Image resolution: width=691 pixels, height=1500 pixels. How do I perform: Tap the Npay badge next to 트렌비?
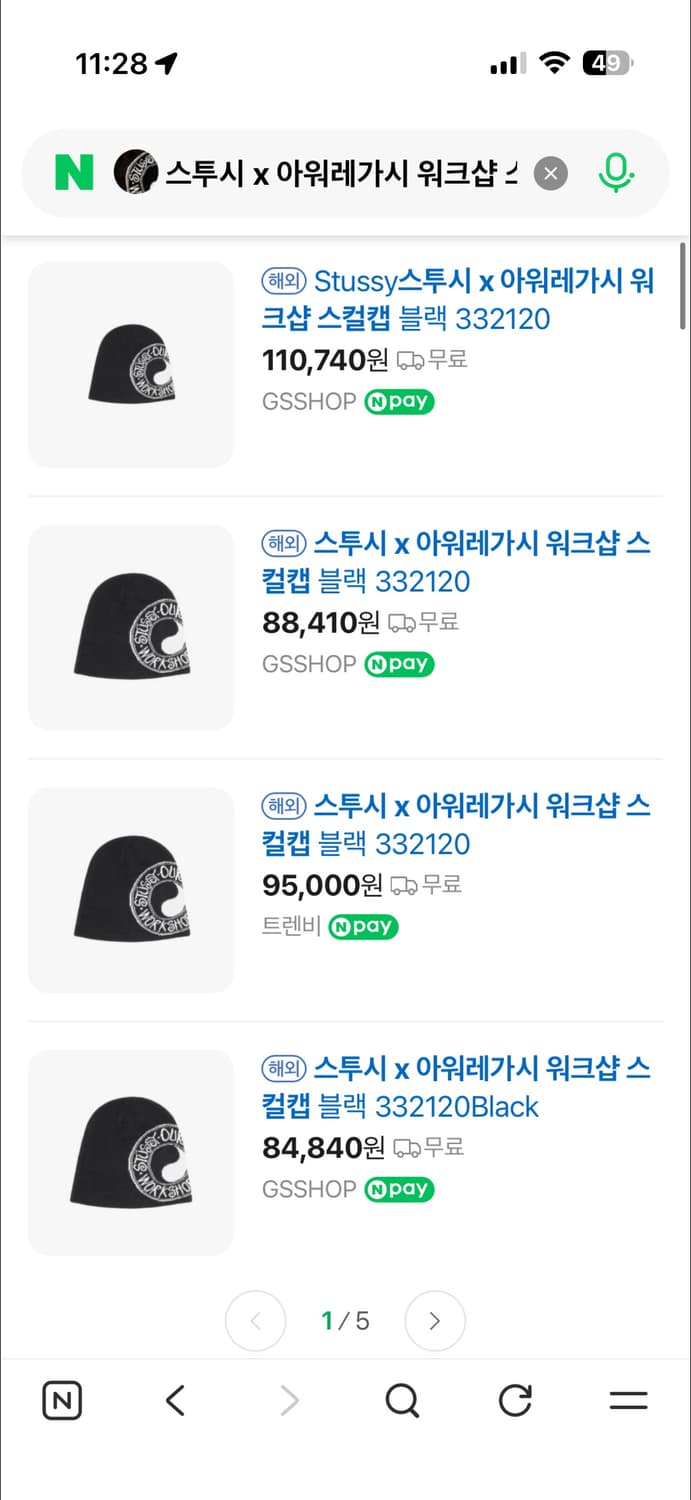(362, 927)
